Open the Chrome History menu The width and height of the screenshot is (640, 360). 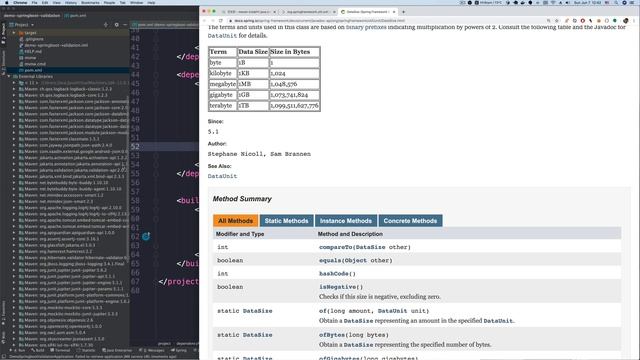[71, 2]
